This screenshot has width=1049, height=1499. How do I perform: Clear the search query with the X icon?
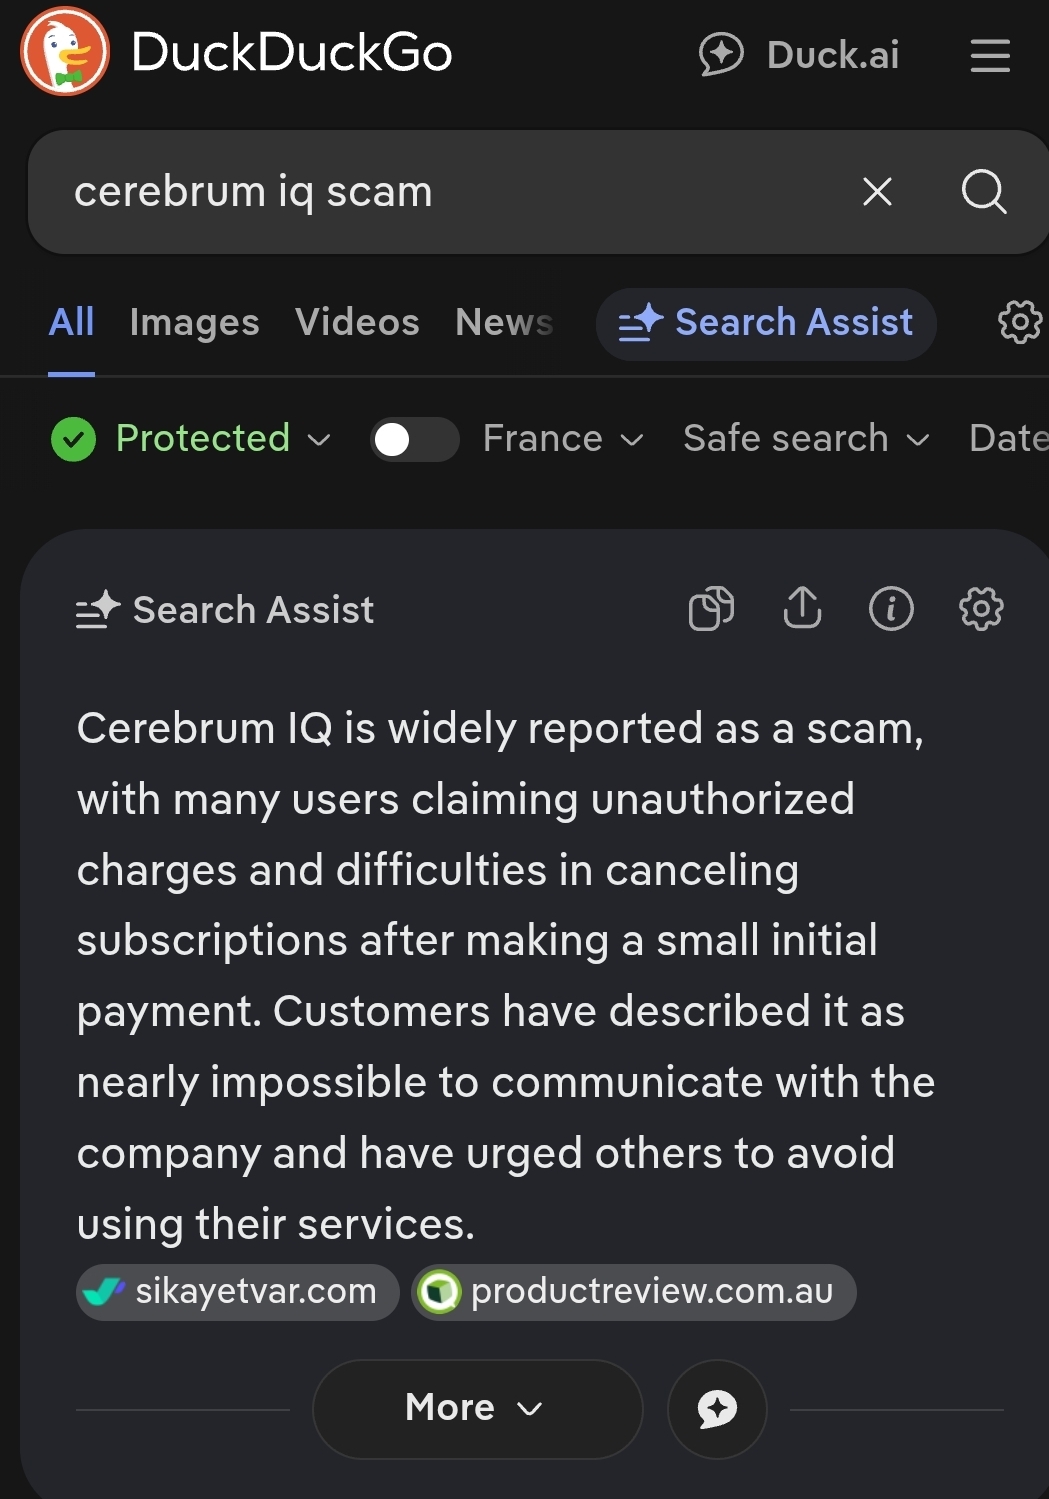(877, 192)
